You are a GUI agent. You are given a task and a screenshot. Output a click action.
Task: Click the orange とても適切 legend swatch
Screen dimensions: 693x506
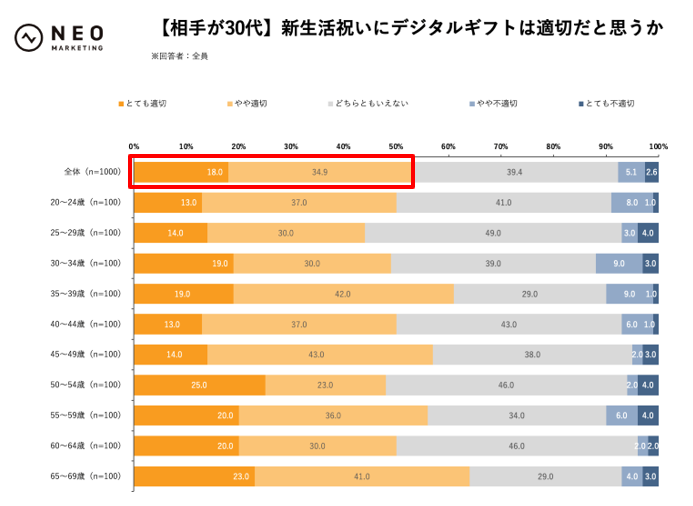tap(121, 104)
